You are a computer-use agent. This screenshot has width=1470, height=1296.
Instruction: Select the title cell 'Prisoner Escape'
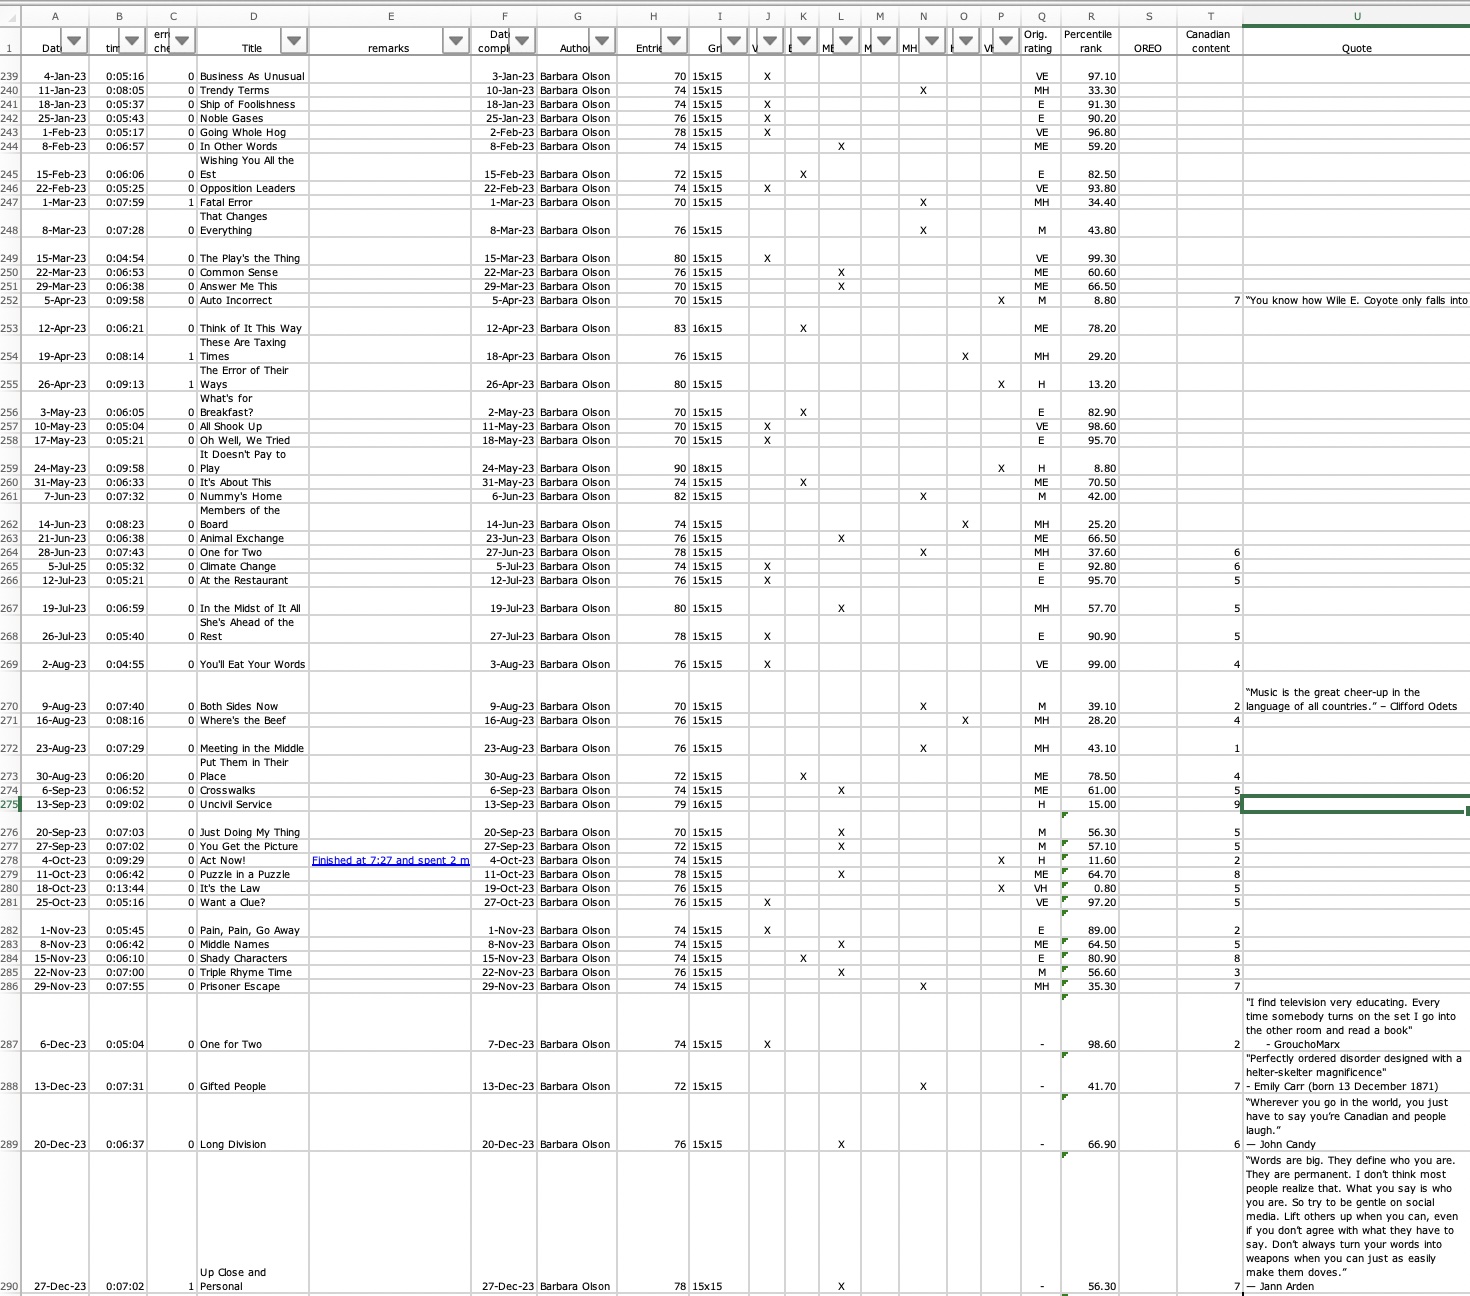coord(253,986)
